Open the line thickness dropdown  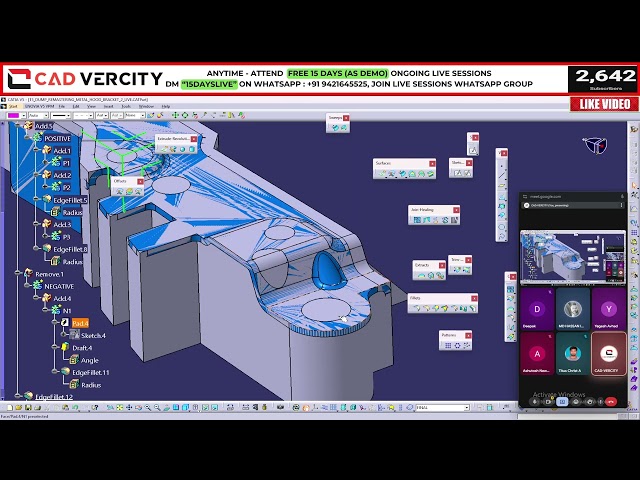coord(69,116)
